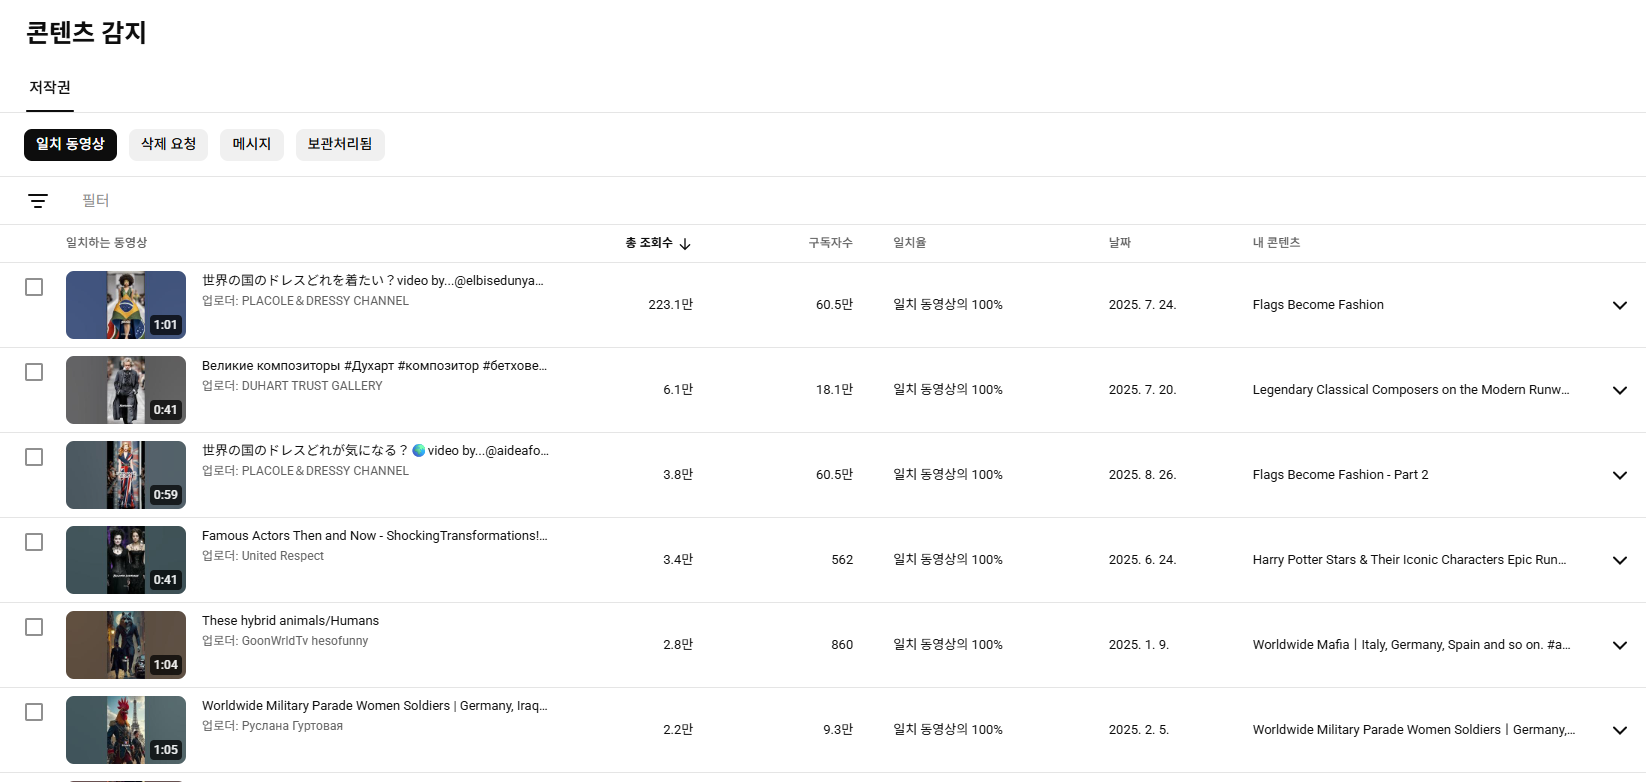This screenshot has height=782, width=1646.
Task: Click the 일치하는 동영상 column header
Action: pos(106,243)
